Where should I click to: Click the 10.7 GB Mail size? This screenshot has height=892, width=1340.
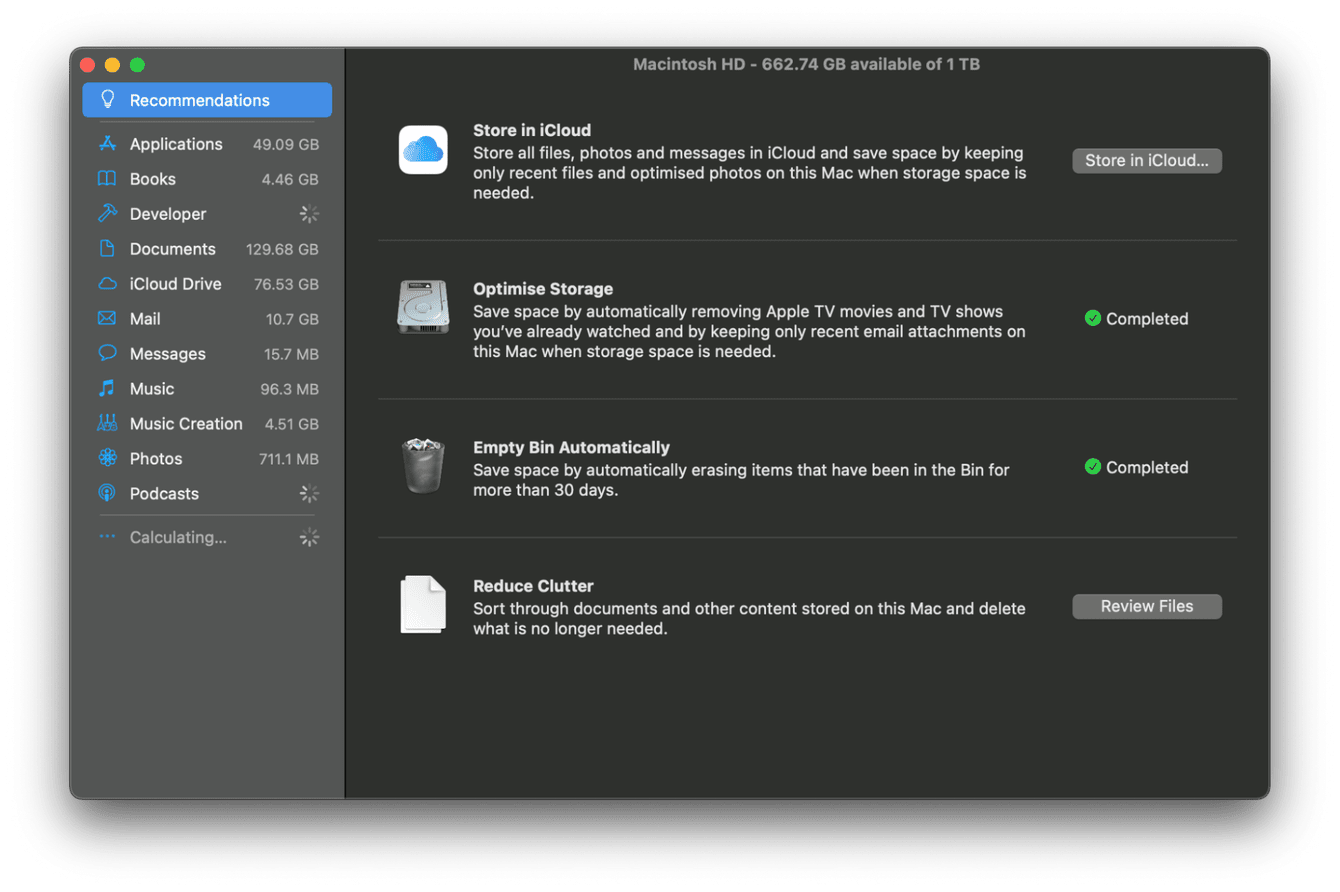292,319
